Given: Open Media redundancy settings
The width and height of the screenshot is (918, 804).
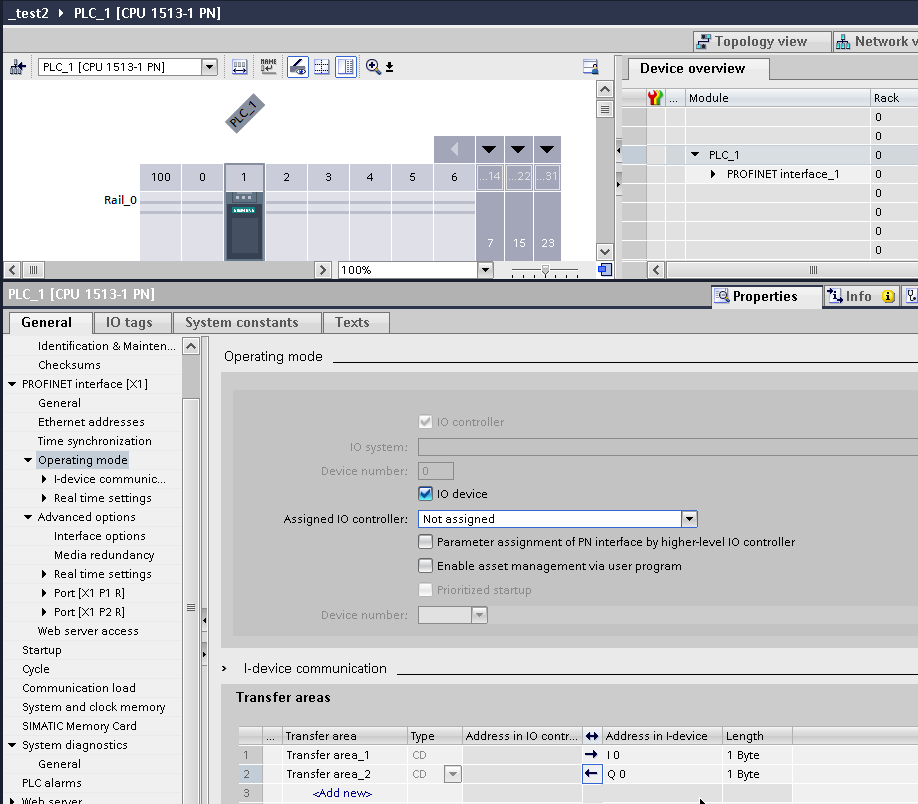Looking at the screenshot, I should tap(104, 555).
